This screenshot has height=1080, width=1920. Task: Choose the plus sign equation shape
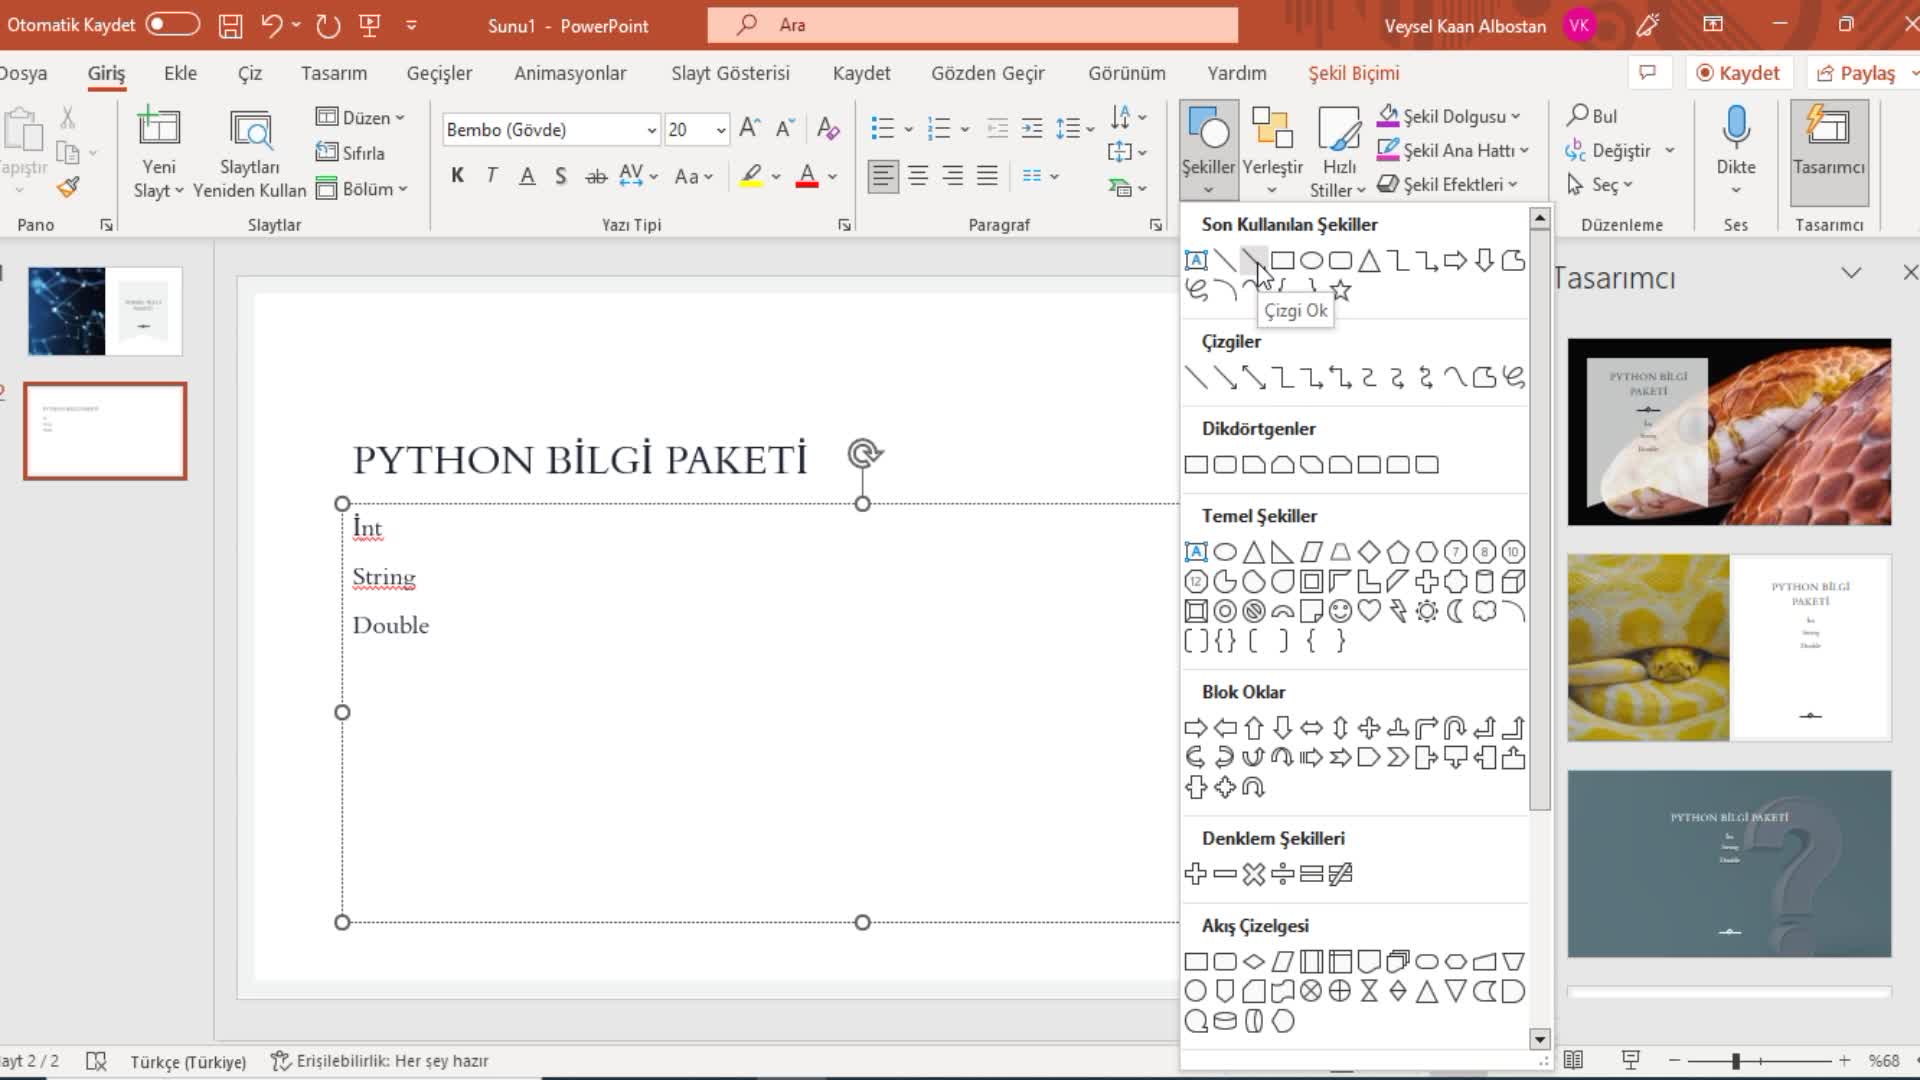pos(1196,874)
